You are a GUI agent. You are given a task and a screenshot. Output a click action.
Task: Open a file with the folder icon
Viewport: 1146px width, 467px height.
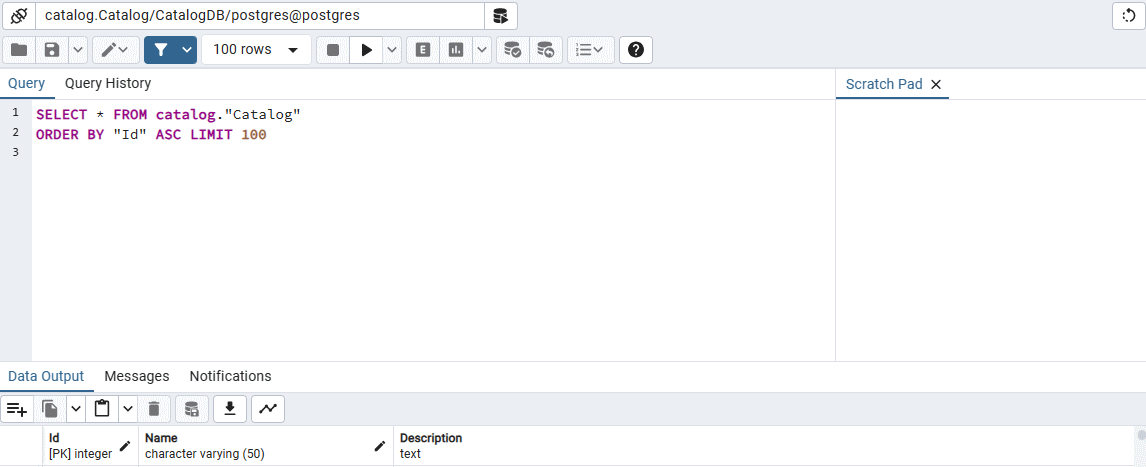point(19,50)
